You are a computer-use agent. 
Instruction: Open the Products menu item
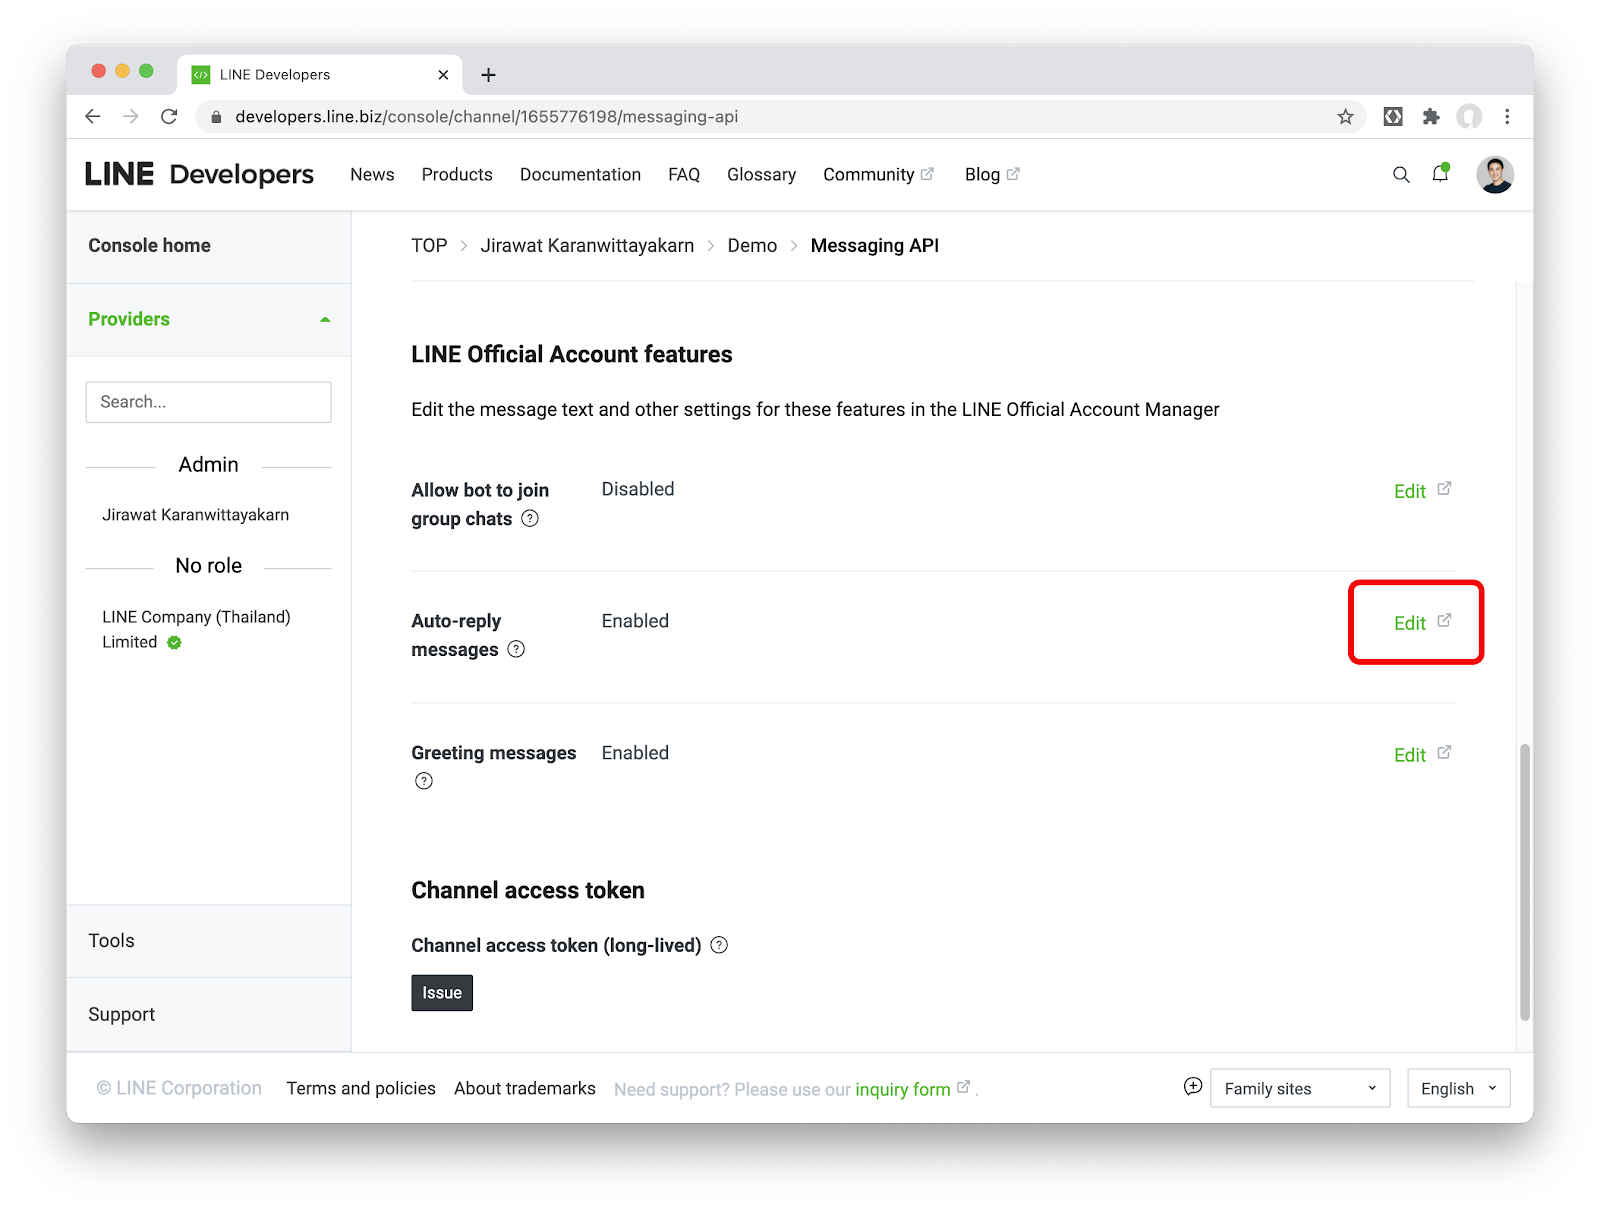(x=457, y=175)
